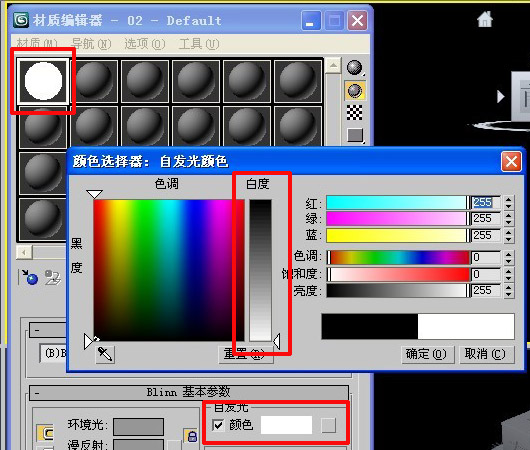Click the Put Material to Scene icon

(x=53, y=277)
